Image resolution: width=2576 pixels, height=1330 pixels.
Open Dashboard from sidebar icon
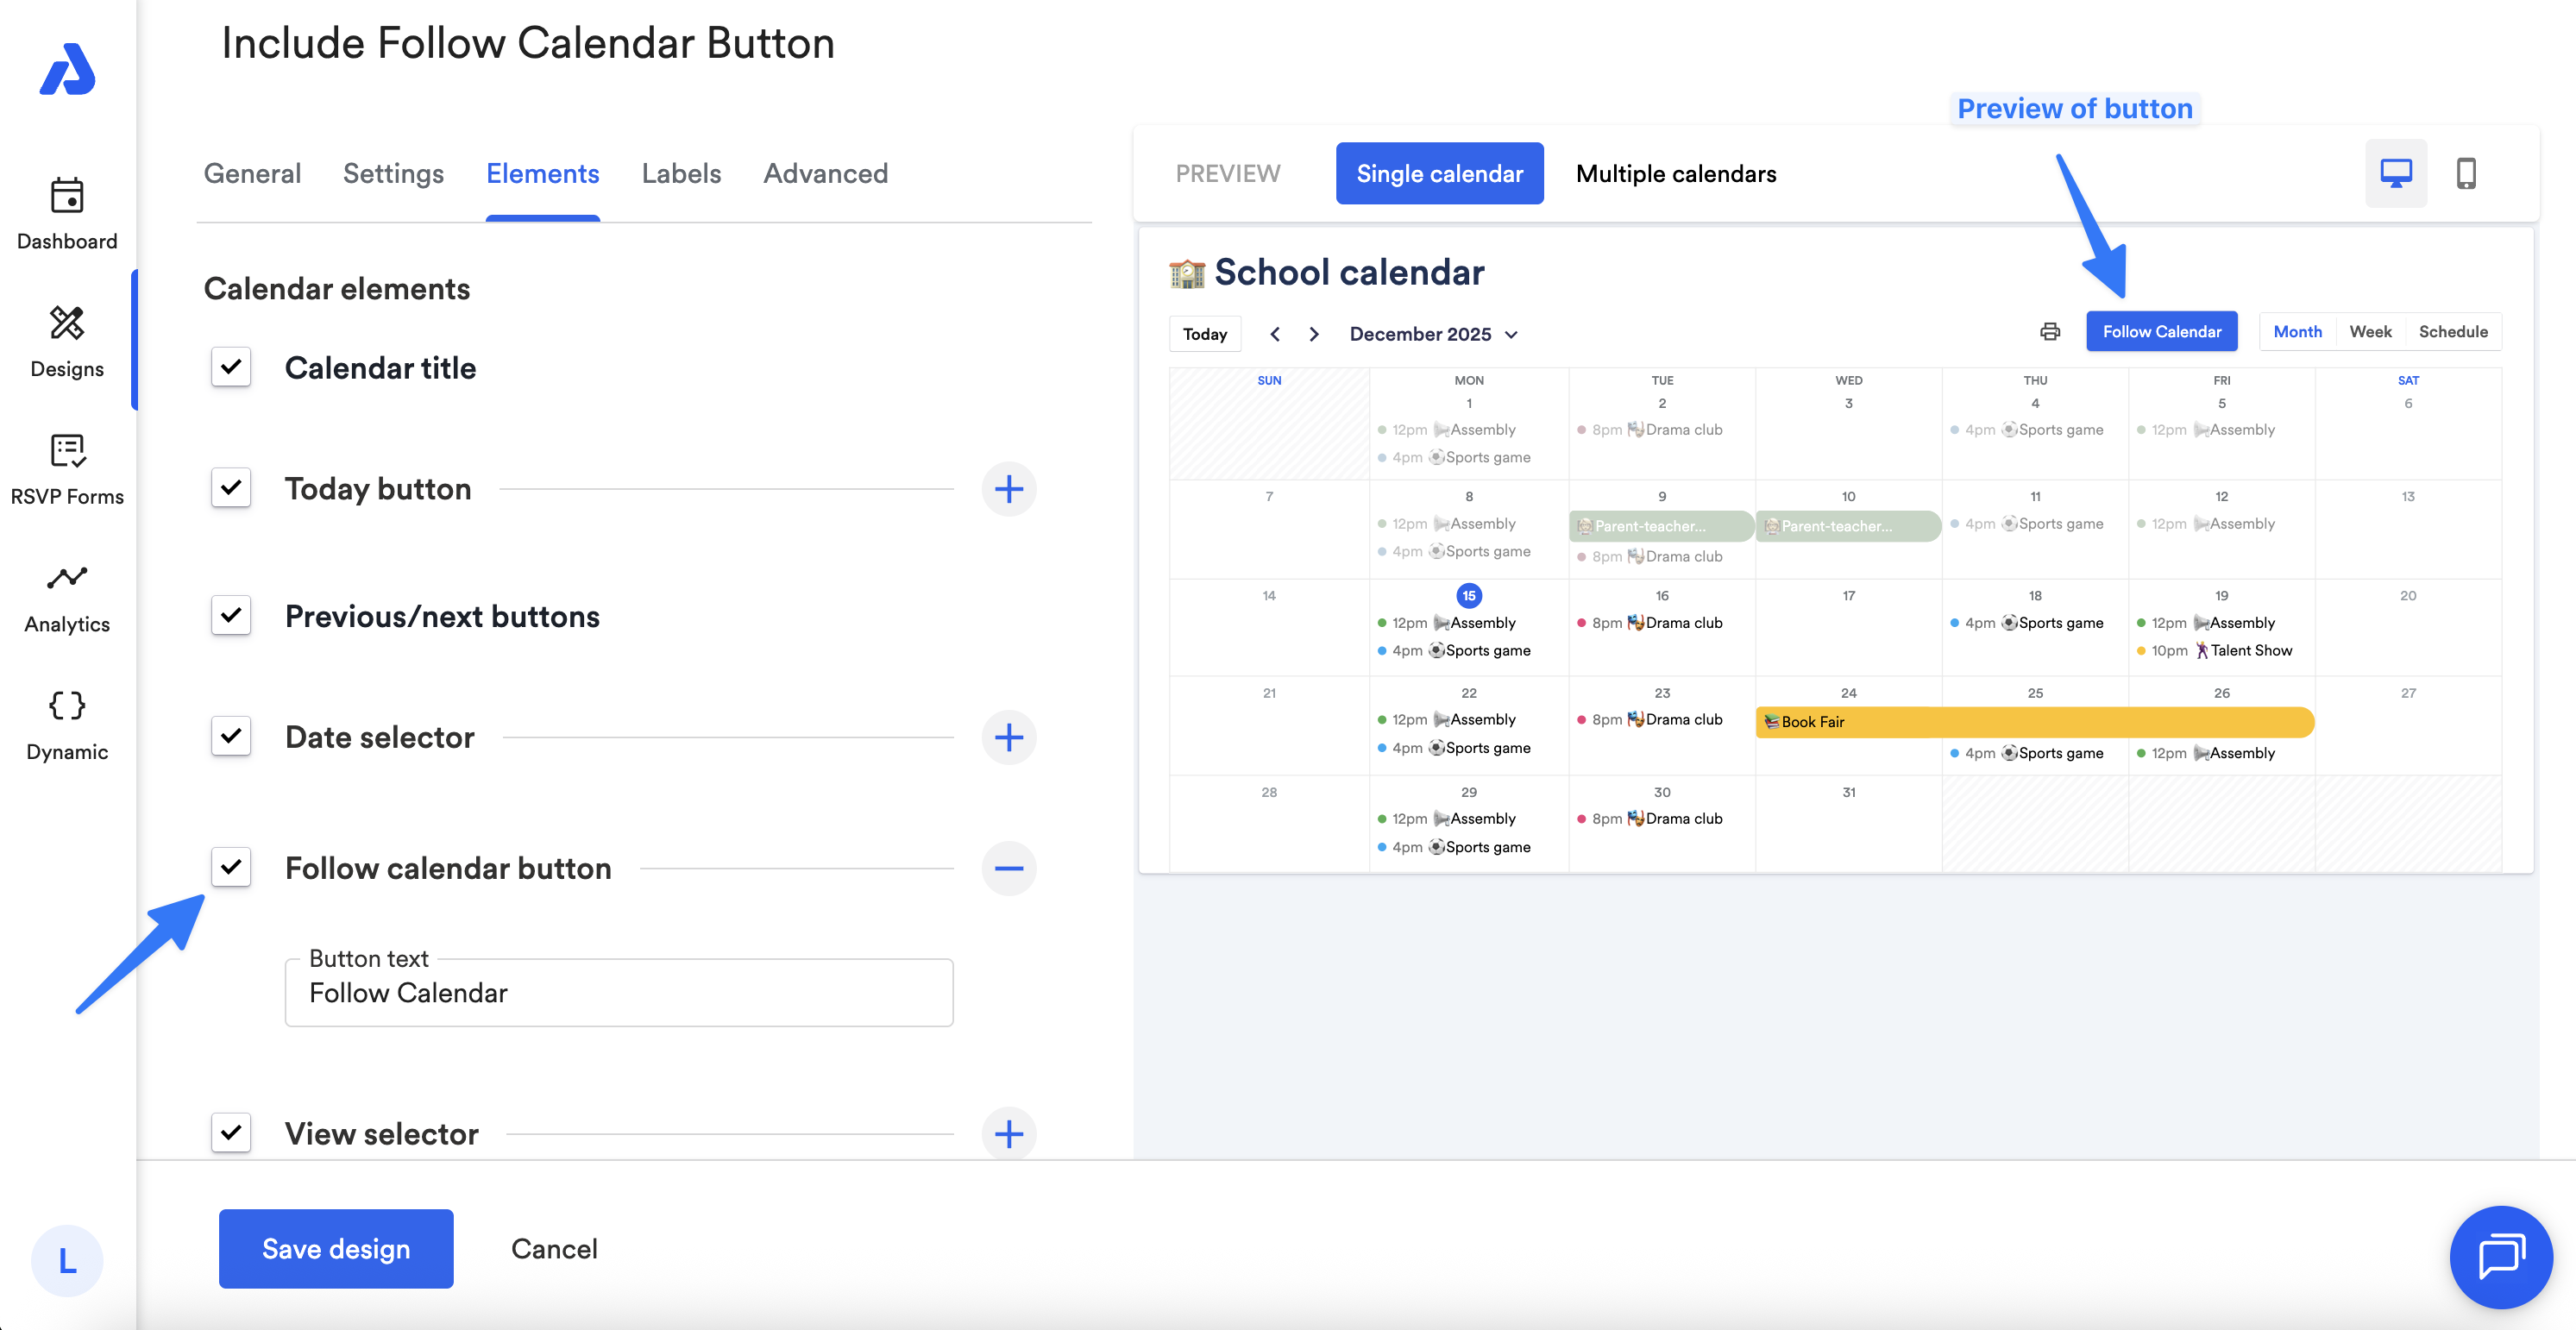(67, 196)
